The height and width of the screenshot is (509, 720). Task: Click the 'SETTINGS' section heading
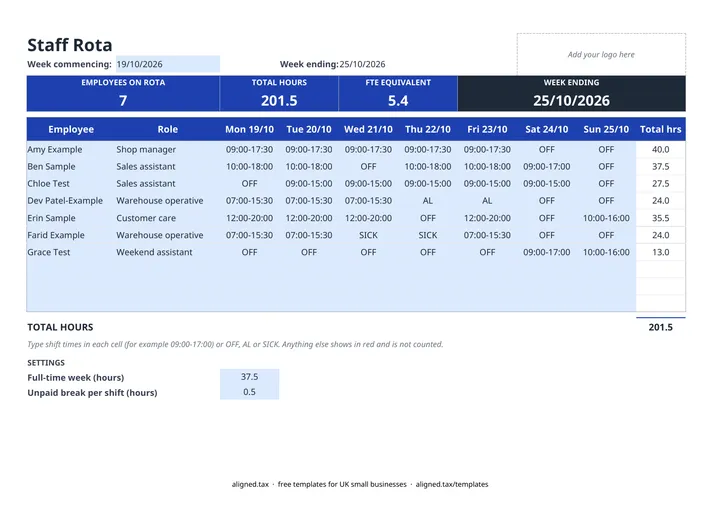46,362
